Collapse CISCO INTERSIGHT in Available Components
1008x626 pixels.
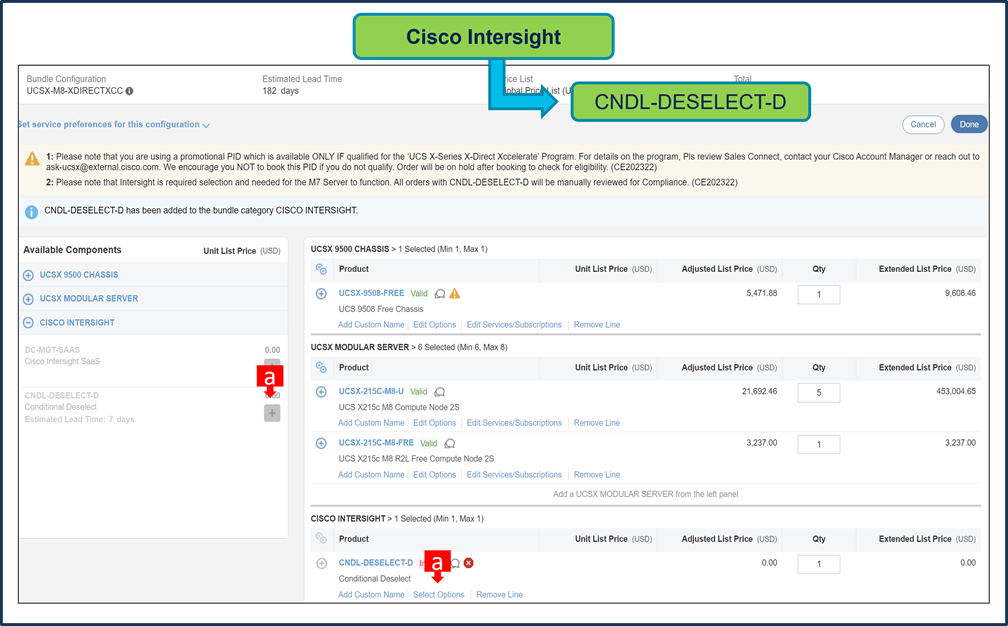(28, 323)
